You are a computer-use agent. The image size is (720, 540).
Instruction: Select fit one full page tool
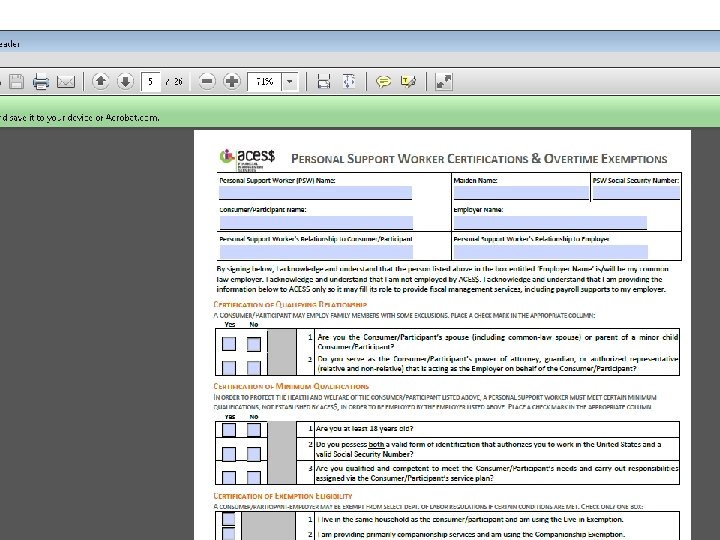click(349, 82)
